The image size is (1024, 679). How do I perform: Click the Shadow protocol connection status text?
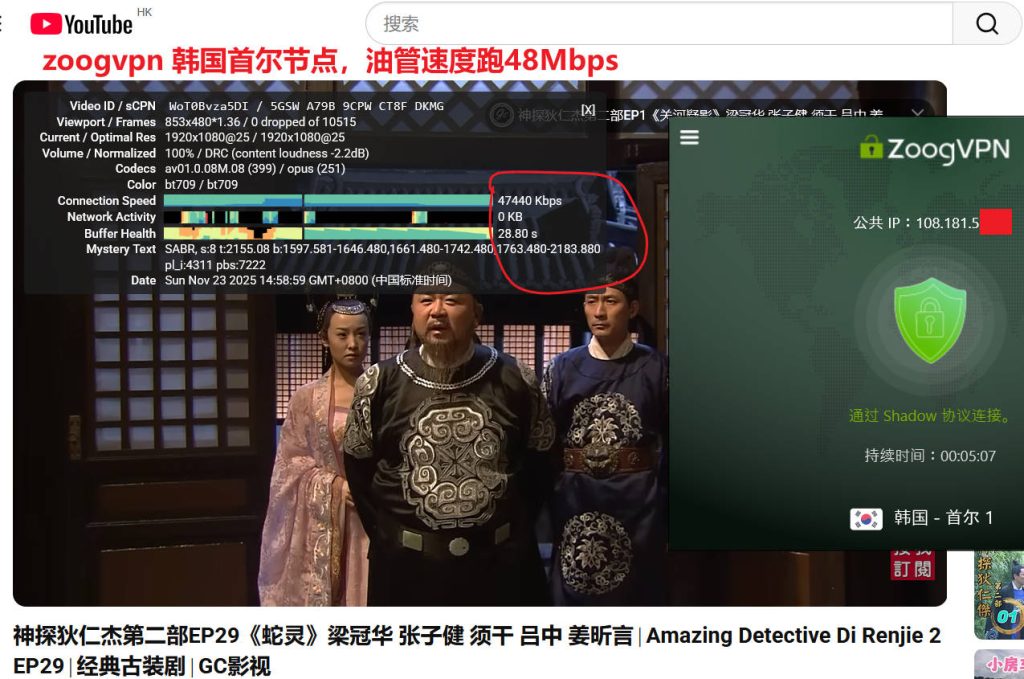pos(930,416)
